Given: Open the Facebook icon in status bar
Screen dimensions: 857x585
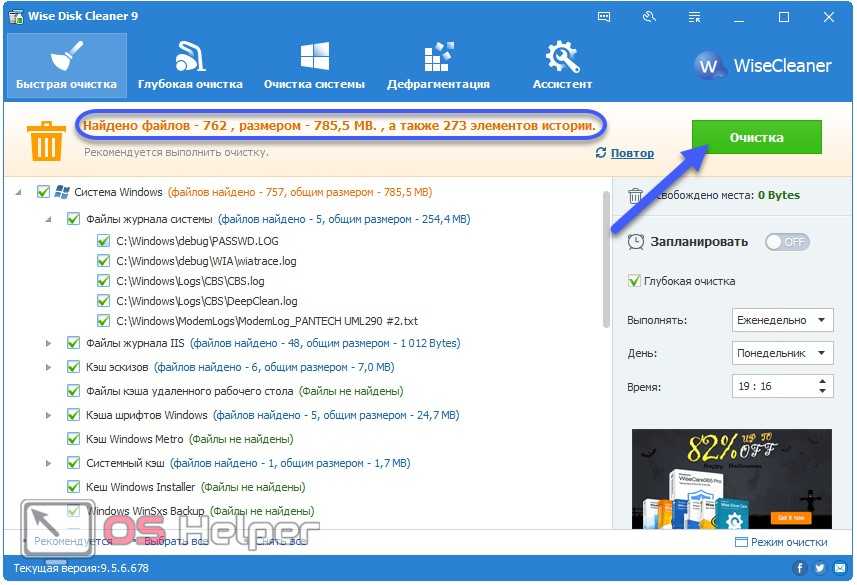Looking at the screenshot, I should point(800,568).
